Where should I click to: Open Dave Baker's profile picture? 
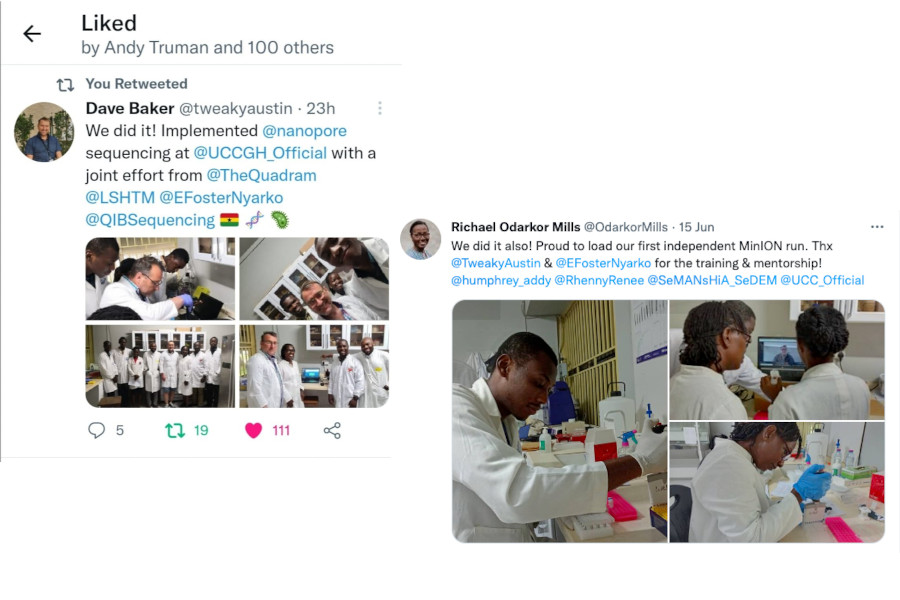click(x=44, y=132)
